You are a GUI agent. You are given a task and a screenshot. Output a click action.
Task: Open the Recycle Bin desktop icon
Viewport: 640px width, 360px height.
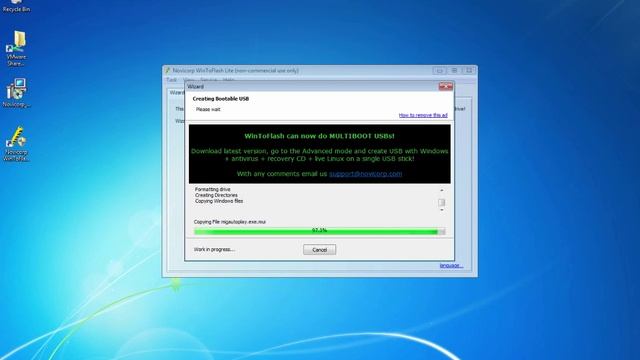pos(16,6)
